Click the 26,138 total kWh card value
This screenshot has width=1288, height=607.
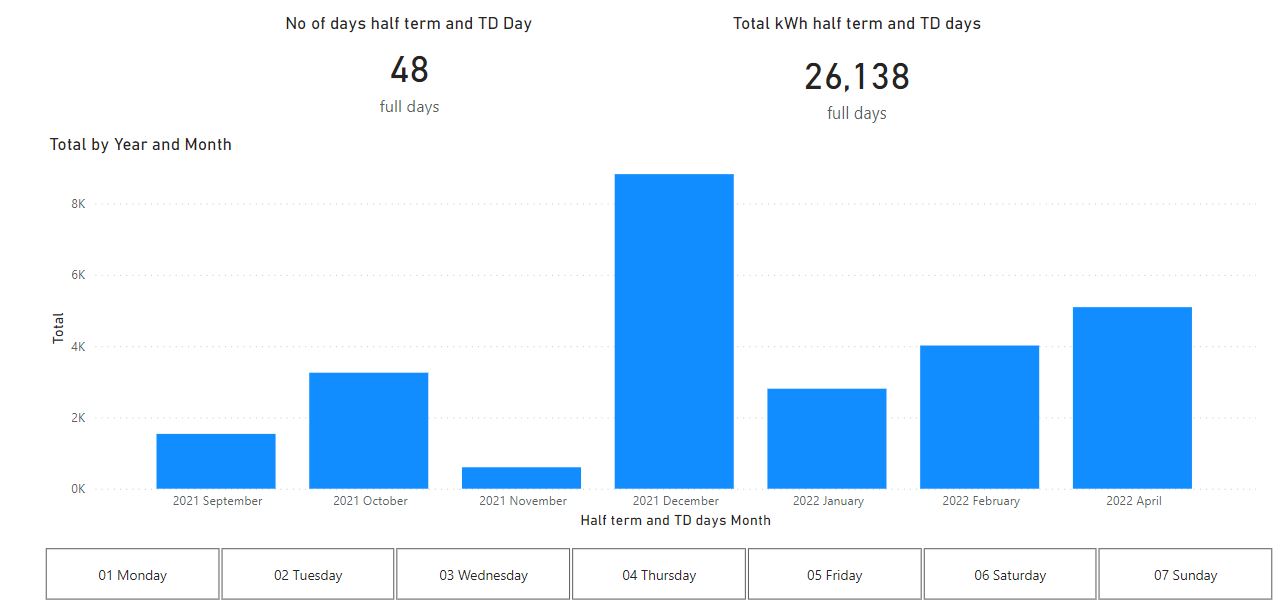(x=857, y=77)
